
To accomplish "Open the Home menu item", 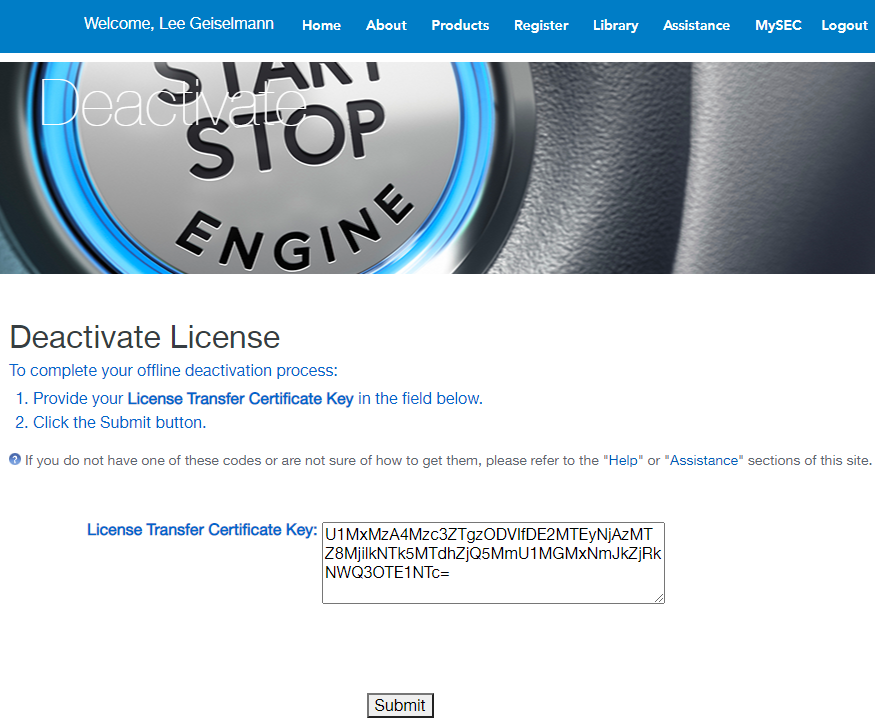I will pos(321,26).
